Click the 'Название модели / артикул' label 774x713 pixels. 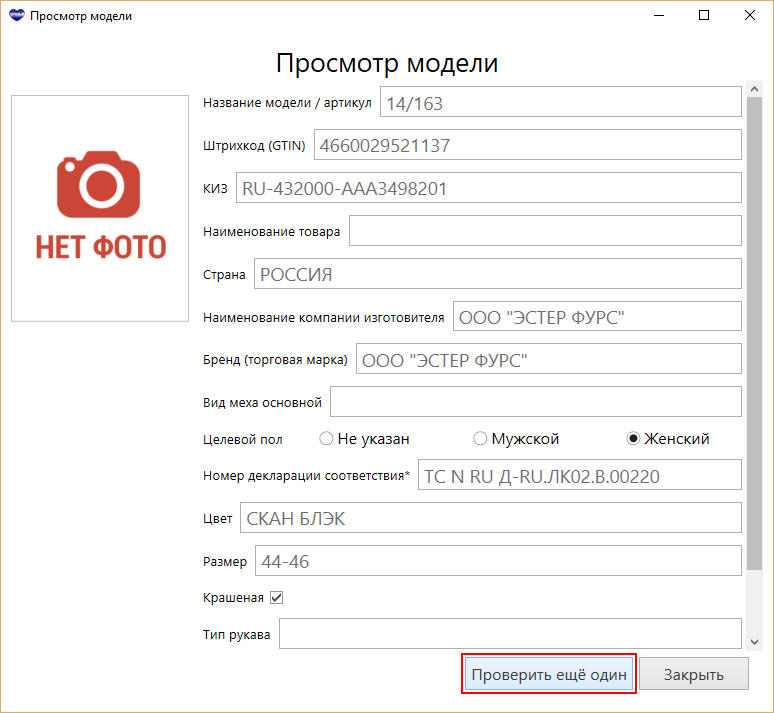click(x=287, y=103)
